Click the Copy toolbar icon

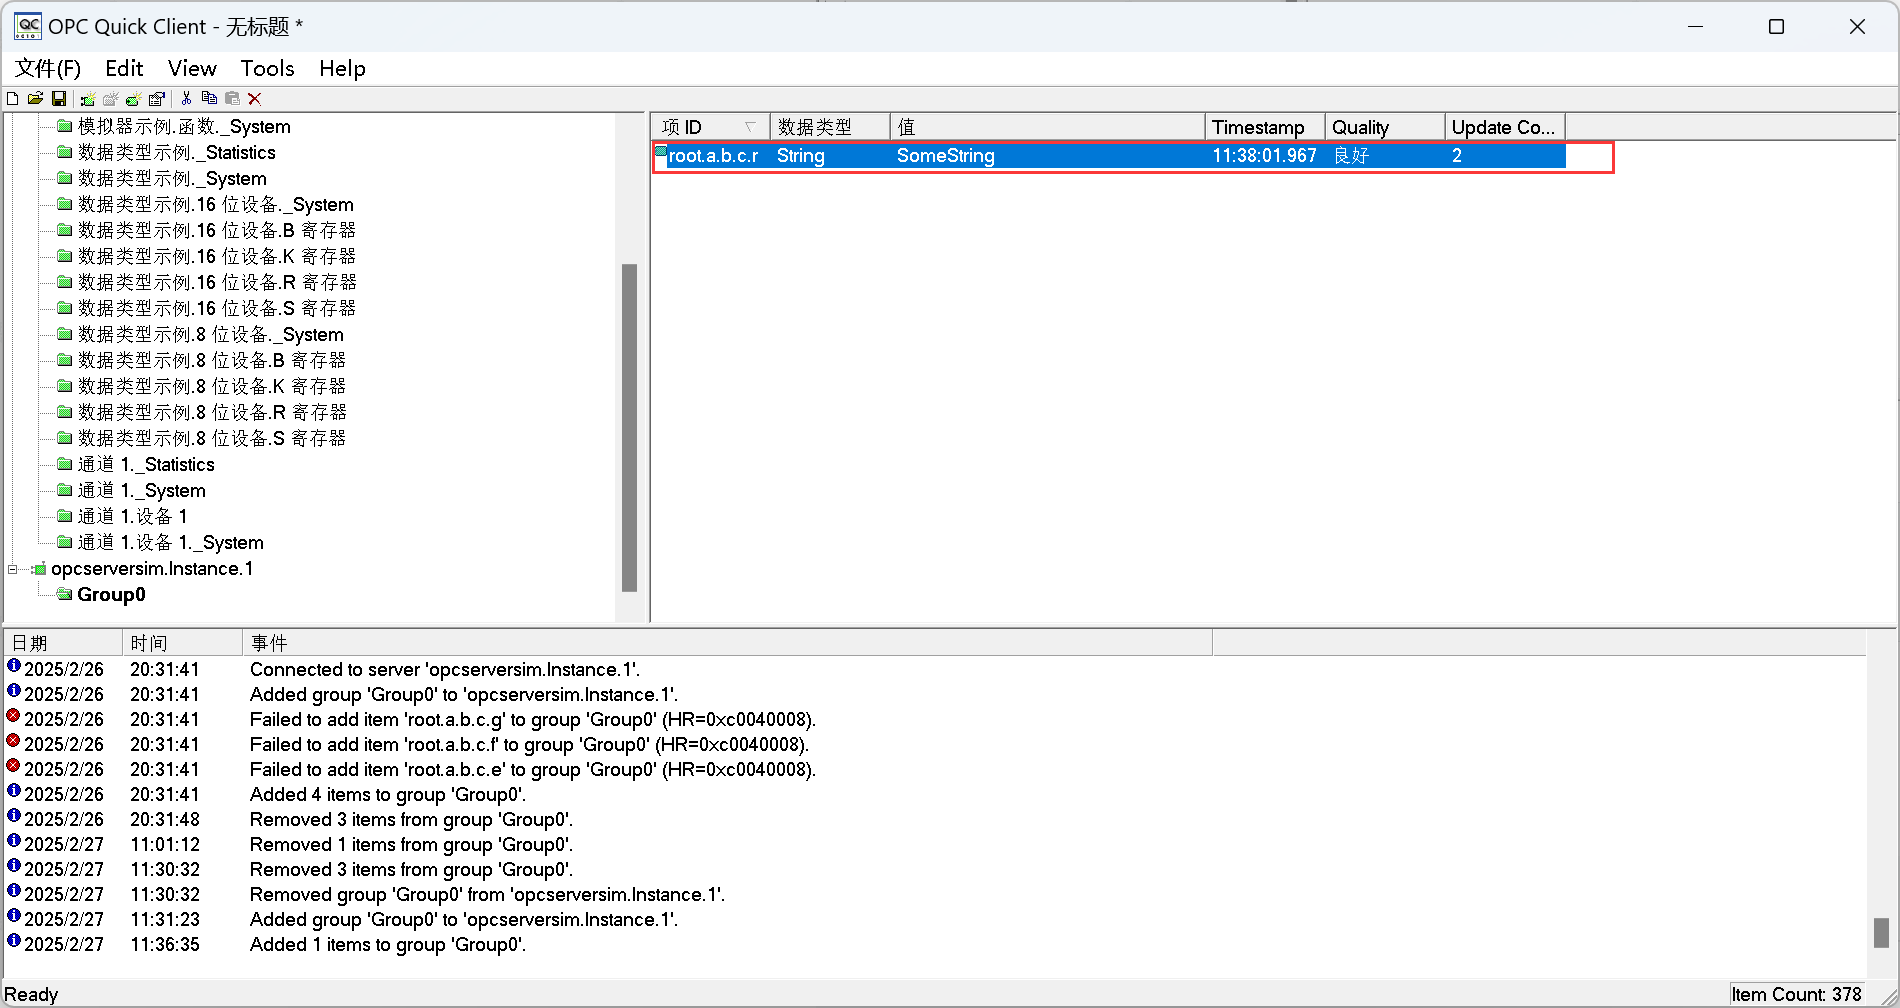click(x=209, y=98)
